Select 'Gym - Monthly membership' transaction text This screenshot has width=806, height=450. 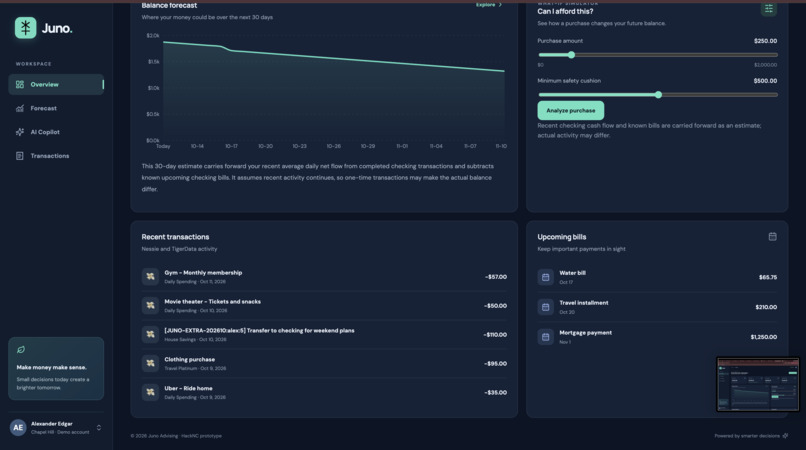point(203,273)
